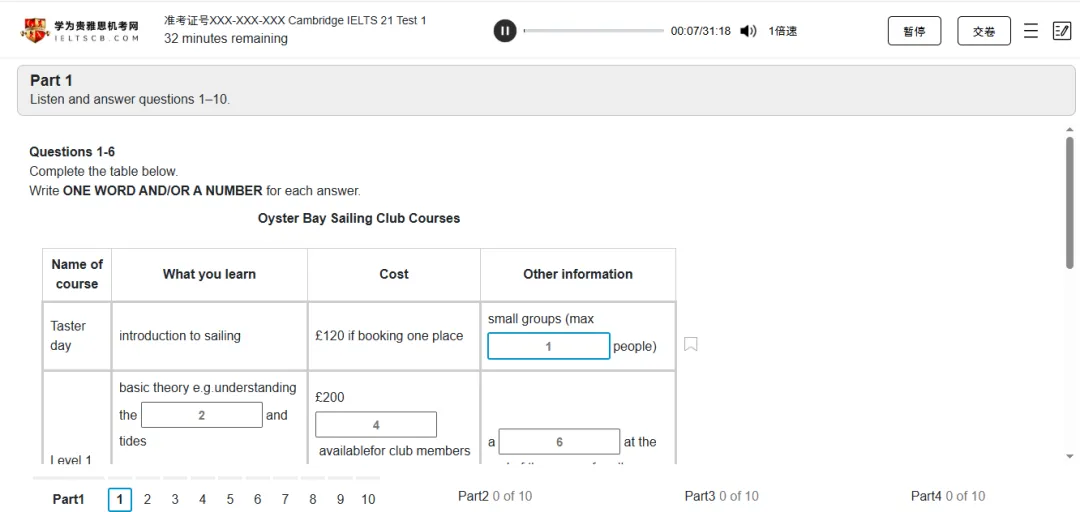Open the hamburger menu icon

tap(1030, 30)
